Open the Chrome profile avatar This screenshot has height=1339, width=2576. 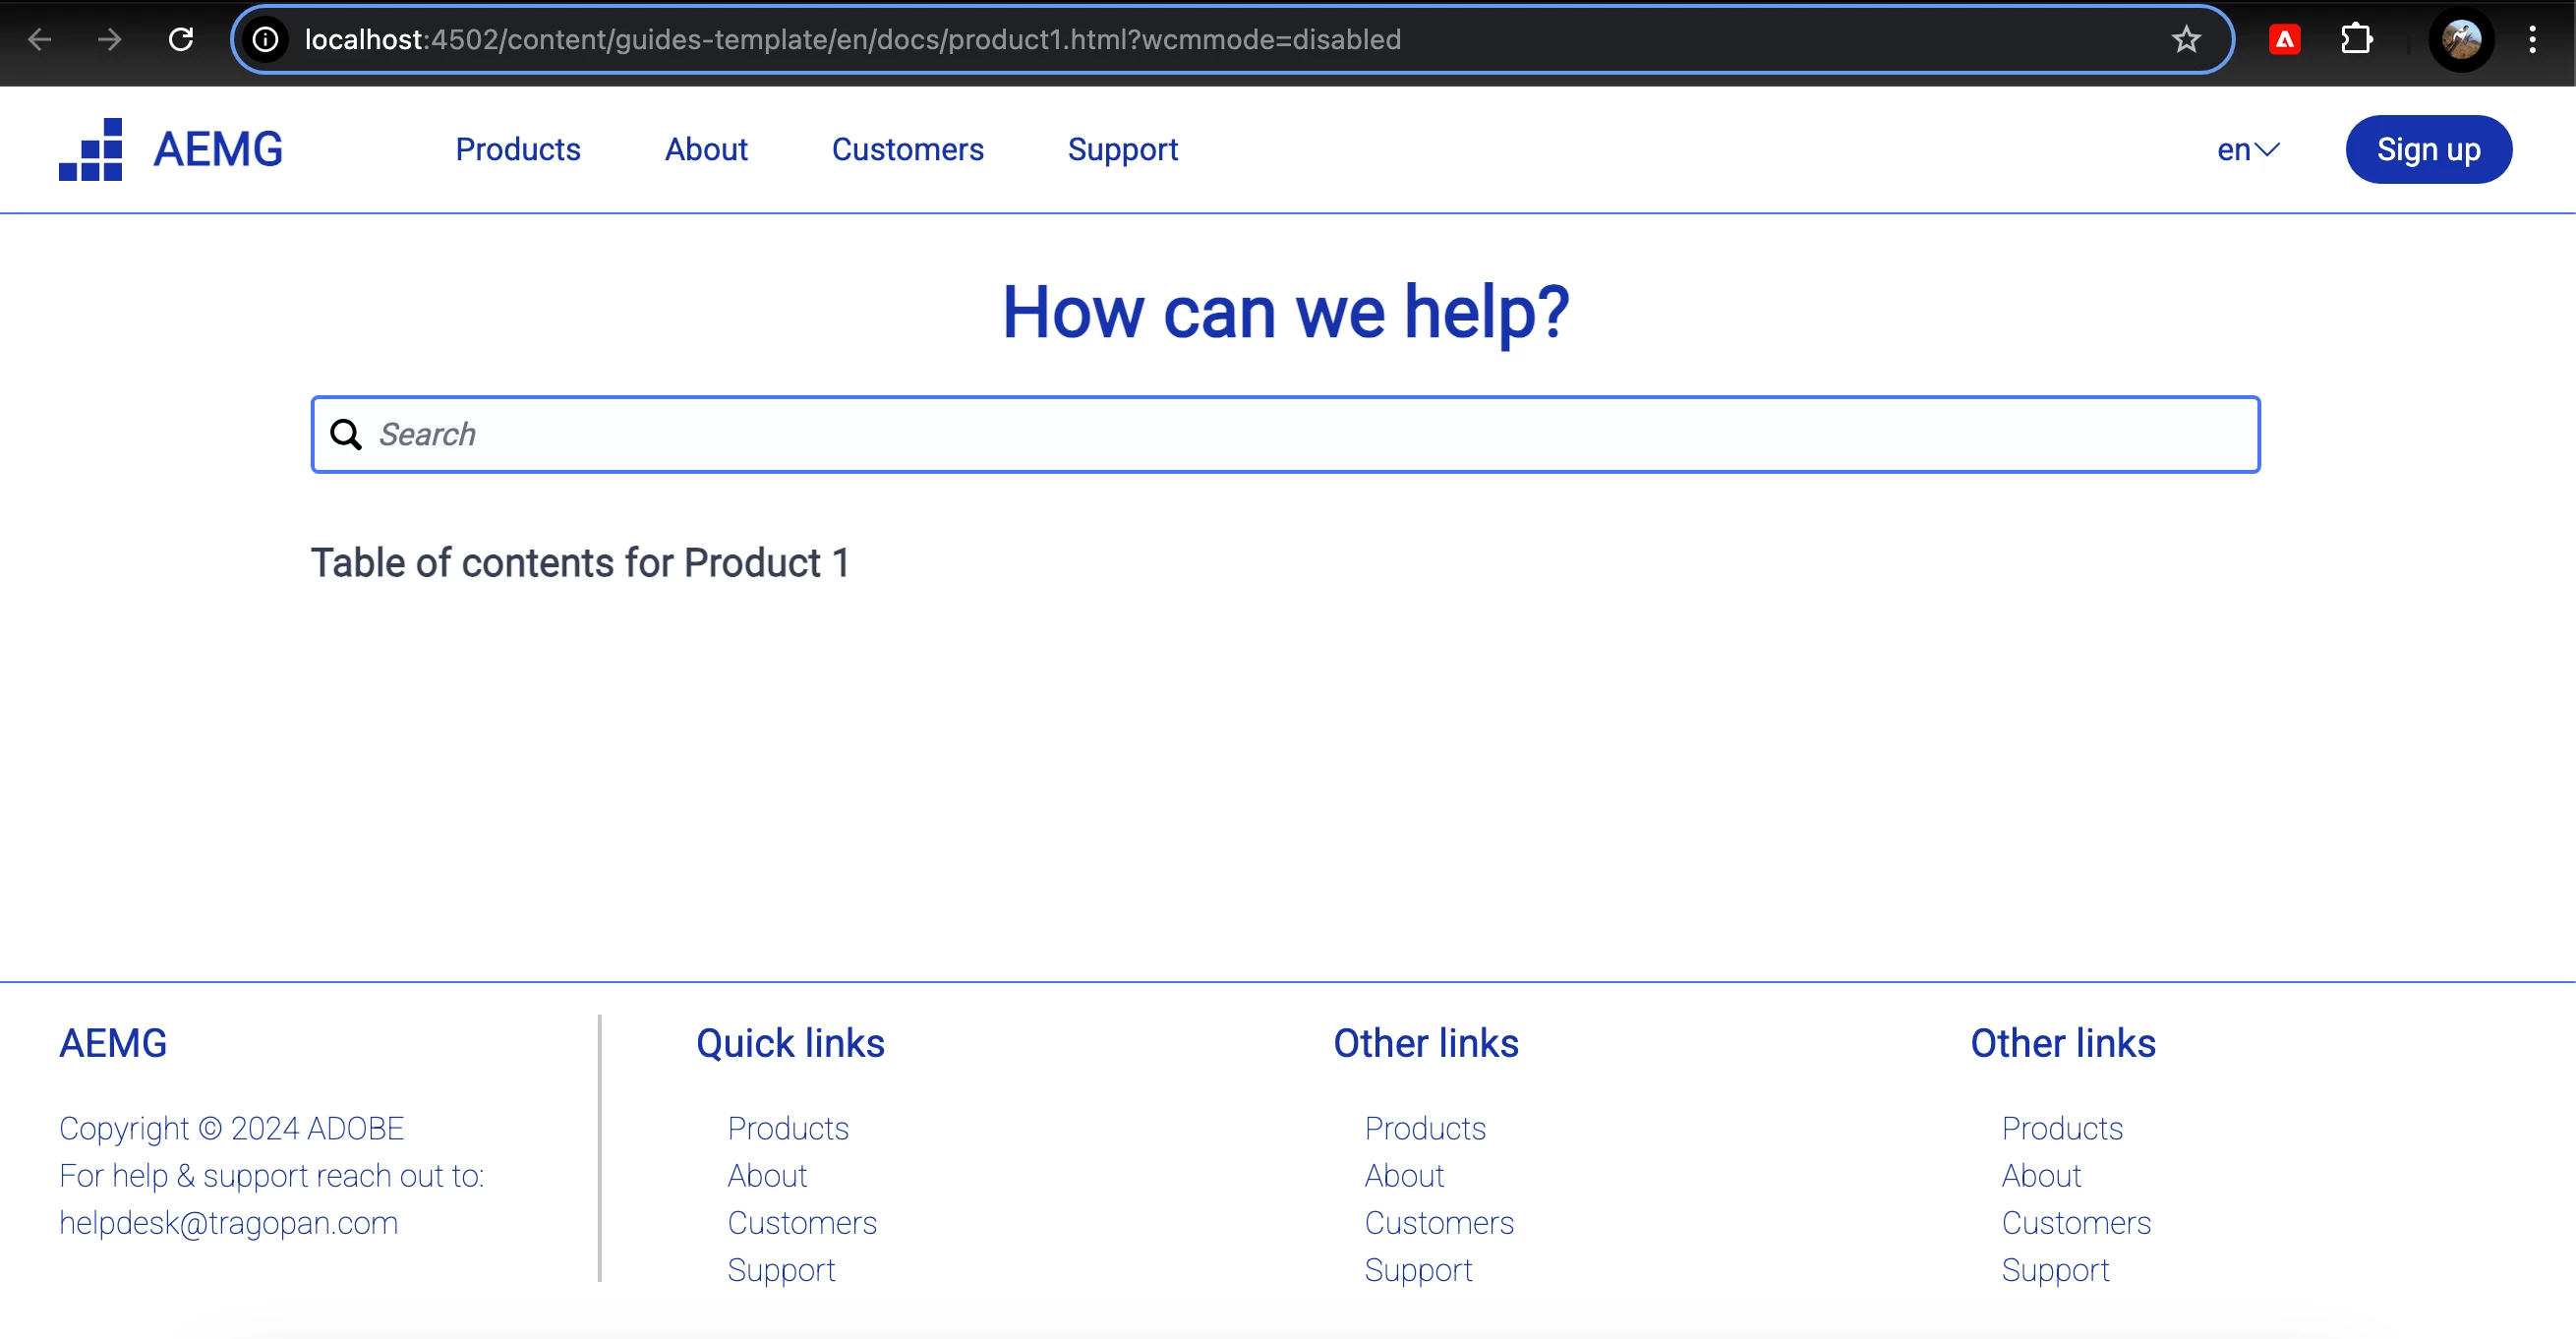click(2461, 39)
